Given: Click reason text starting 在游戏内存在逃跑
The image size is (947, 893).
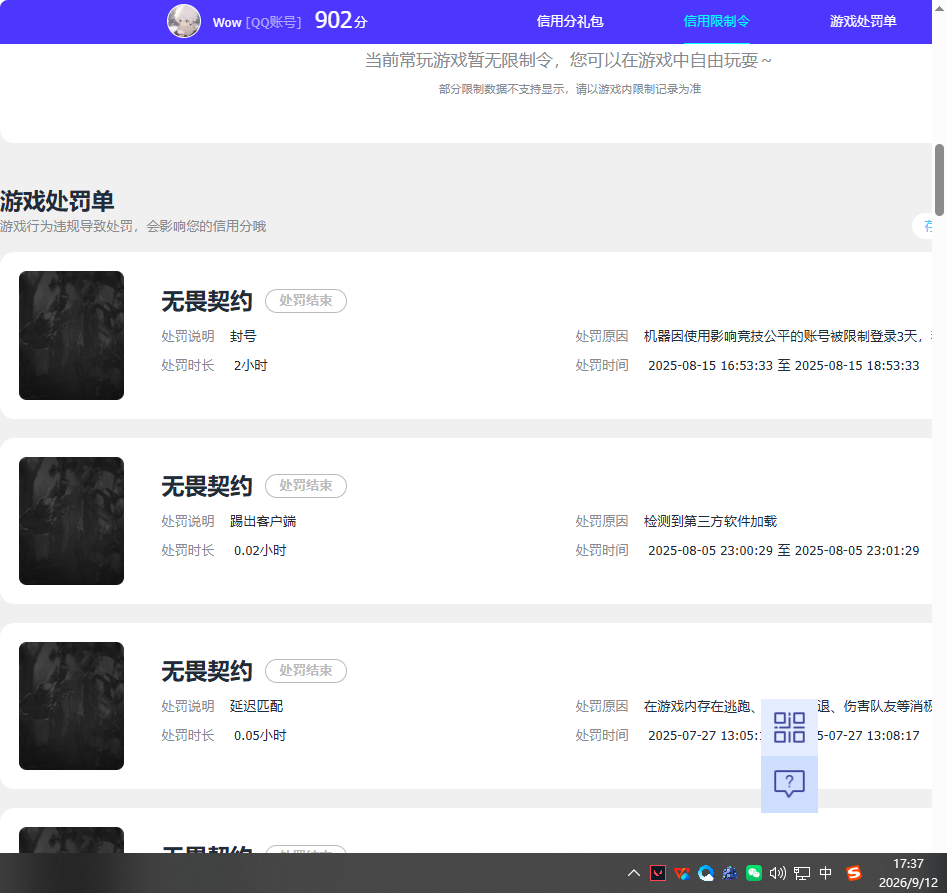Looking at the screenshot, I should point(788,706).
